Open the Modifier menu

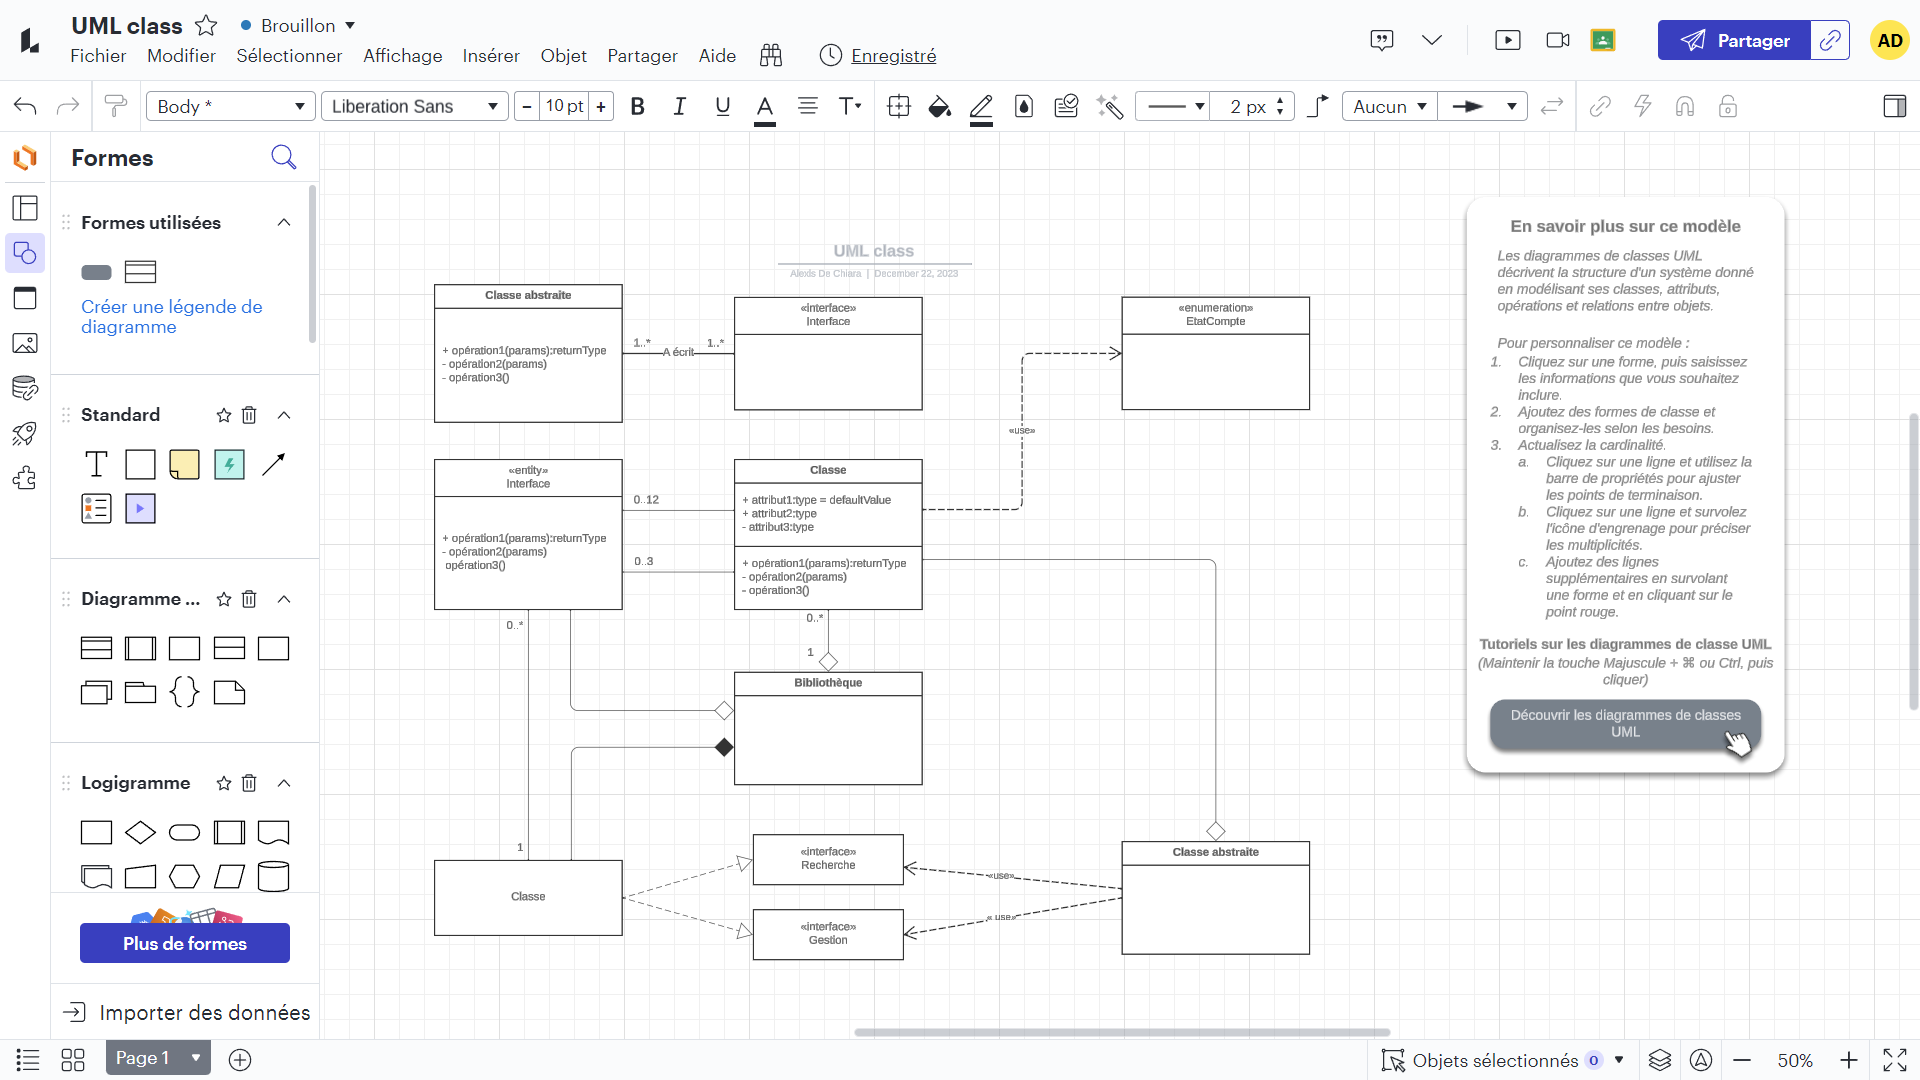click(x=181, y=55)
